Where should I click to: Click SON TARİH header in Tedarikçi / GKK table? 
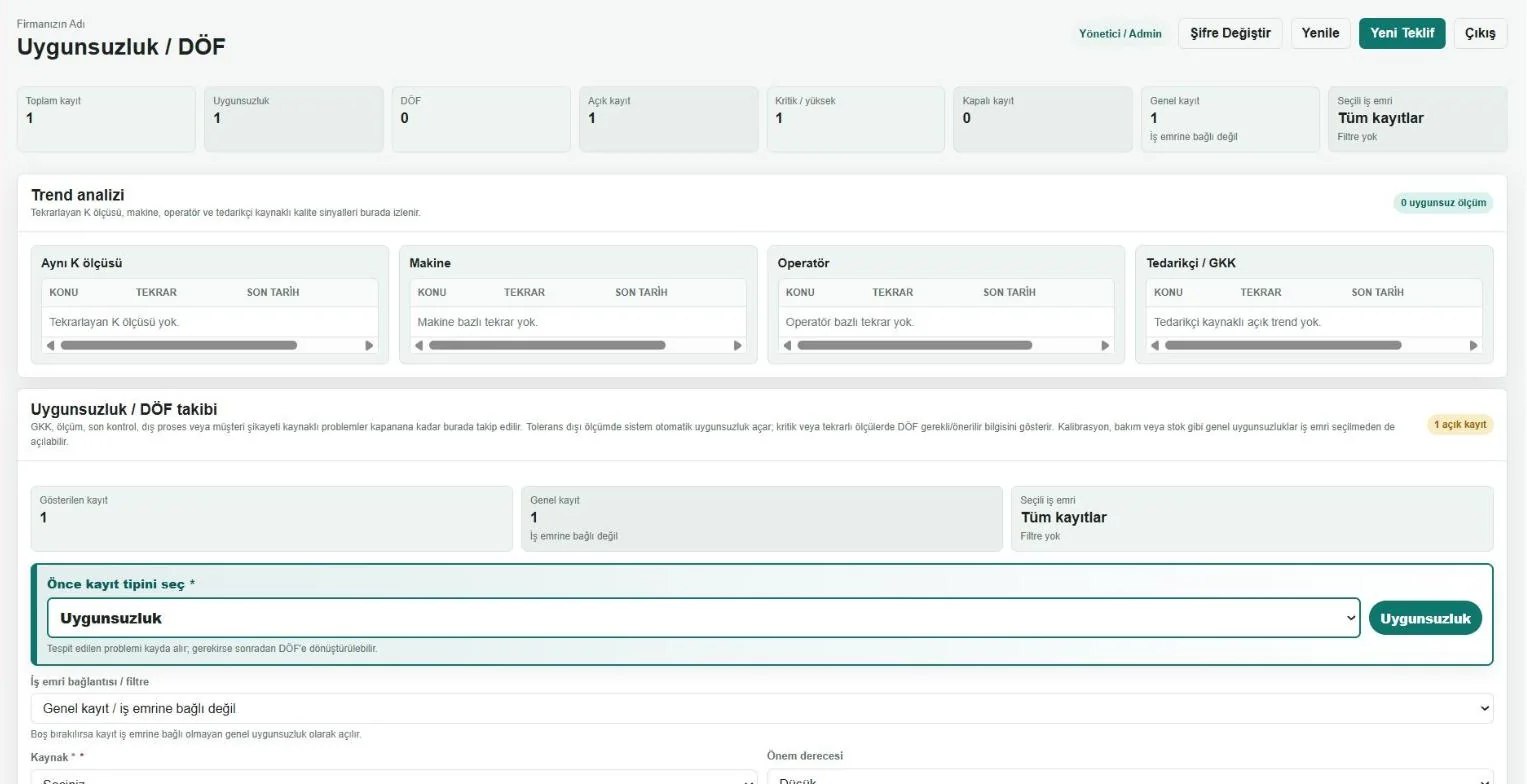pyautogui.click(x=1377, y=292)
